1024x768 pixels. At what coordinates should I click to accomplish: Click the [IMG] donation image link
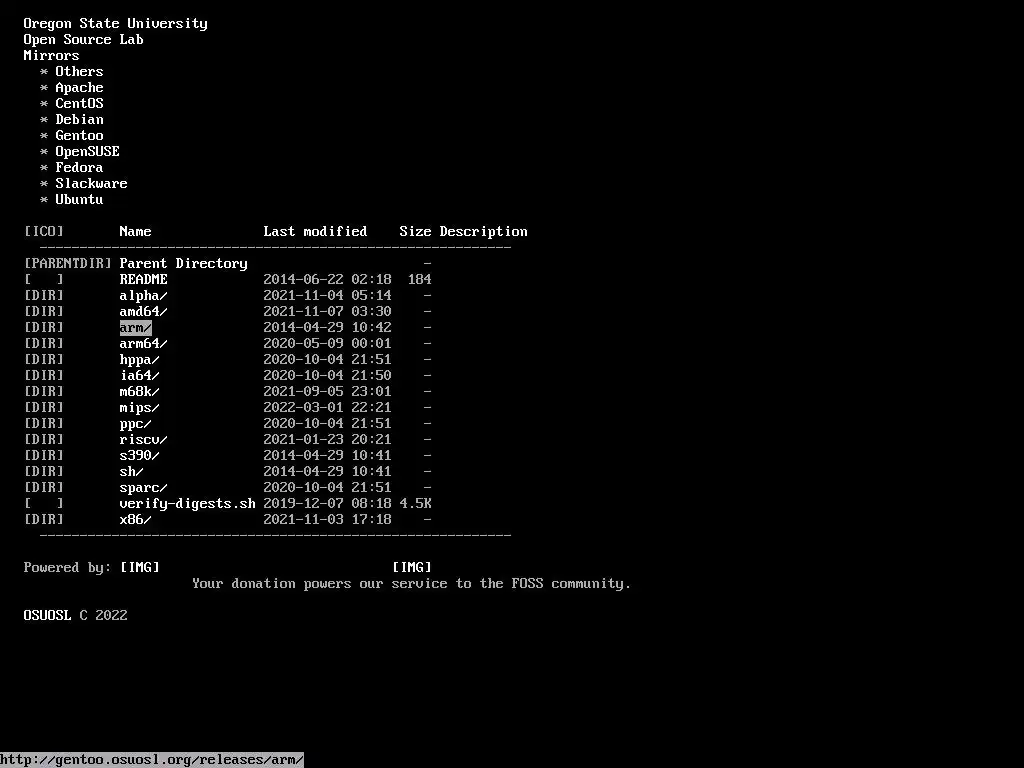[x=411, y=568]
